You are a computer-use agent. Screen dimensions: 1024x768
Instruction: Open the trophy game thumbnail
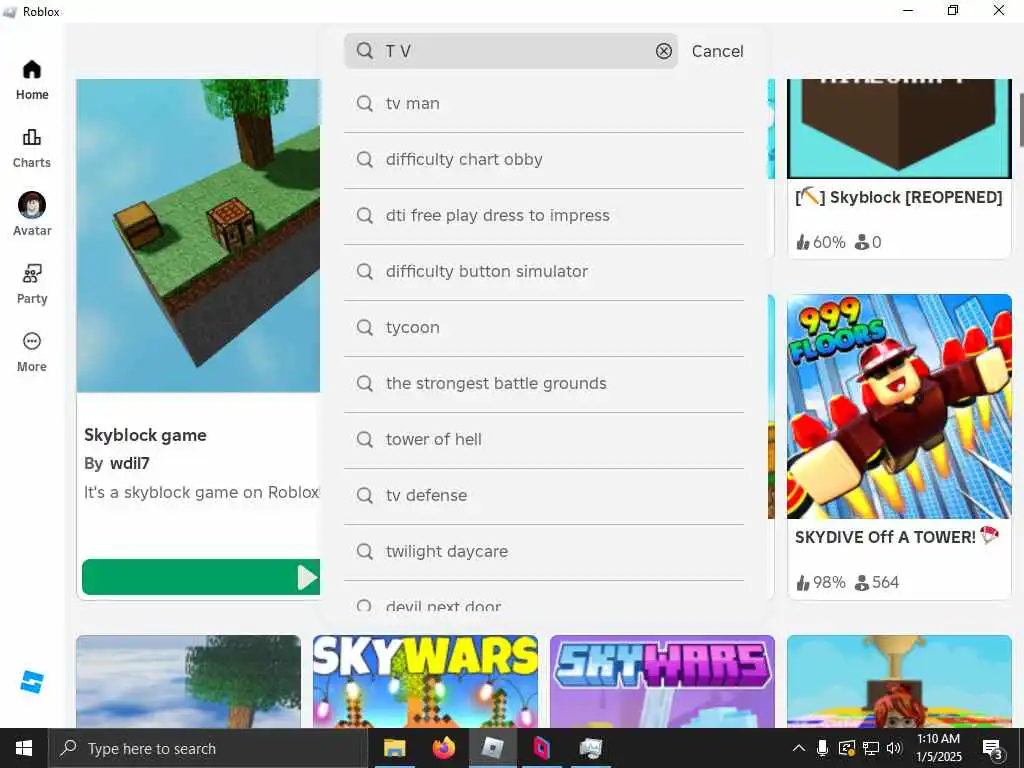pyautogui.click(x=899, y=681)
